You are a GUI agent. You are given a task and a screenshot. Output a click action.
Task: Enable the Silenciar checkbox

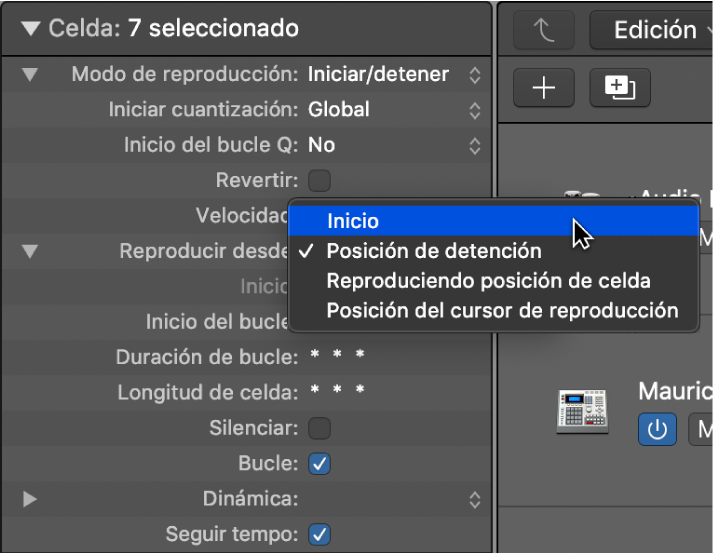click(x=319, y=428)
